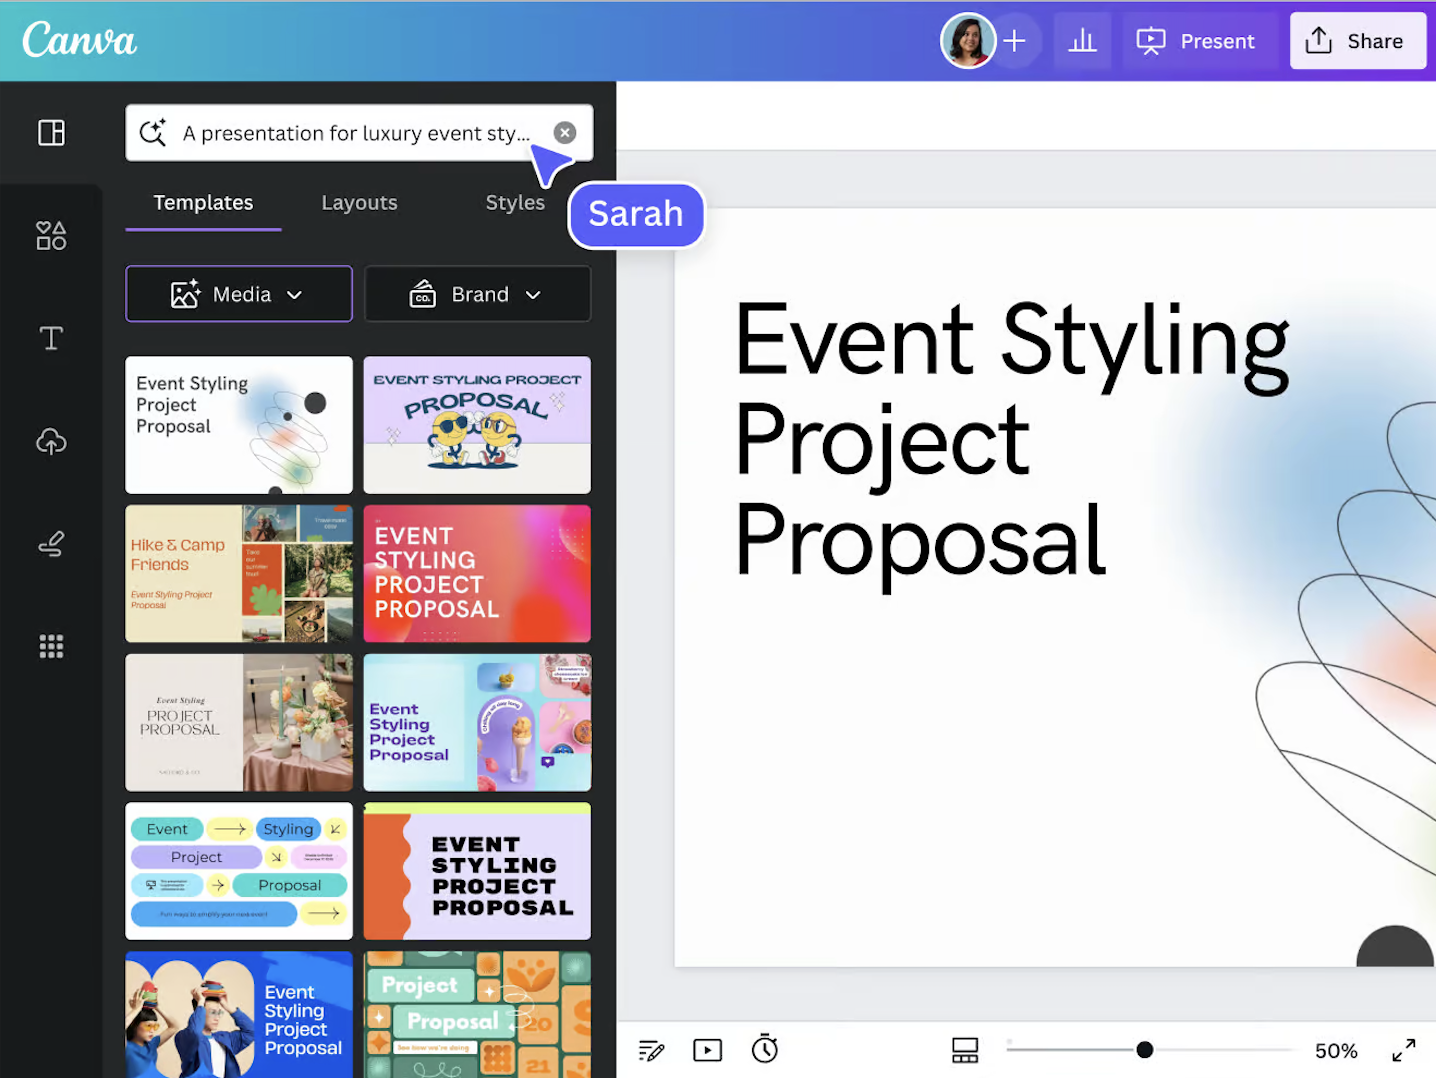
Task: Click the Canva logo
Action: 79,40
